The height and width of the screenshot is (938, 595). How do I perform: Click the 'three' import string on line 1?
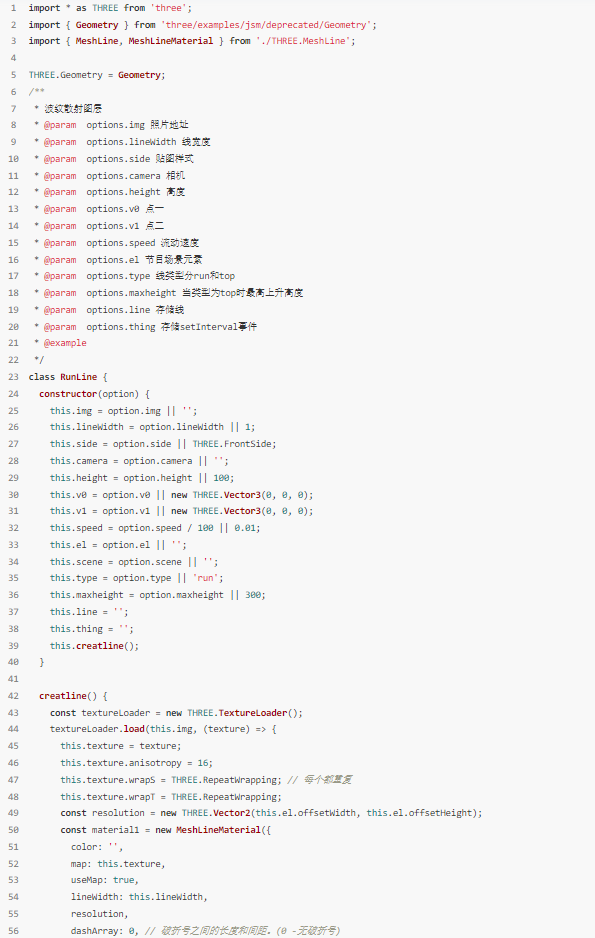tap(170, 8)
